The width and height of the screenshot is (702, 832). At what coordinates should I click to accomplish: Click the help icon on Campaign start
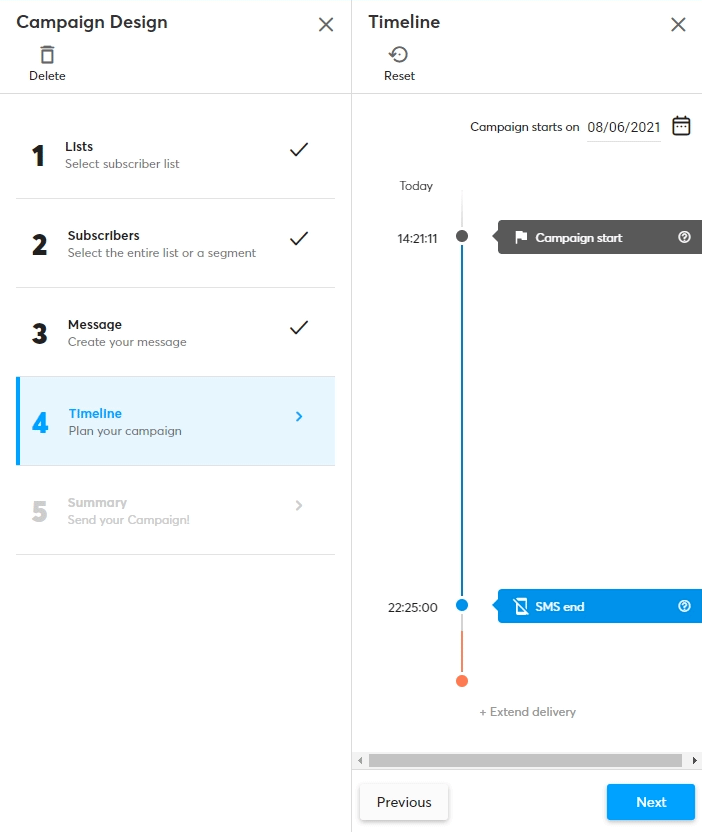pos(685,238)
